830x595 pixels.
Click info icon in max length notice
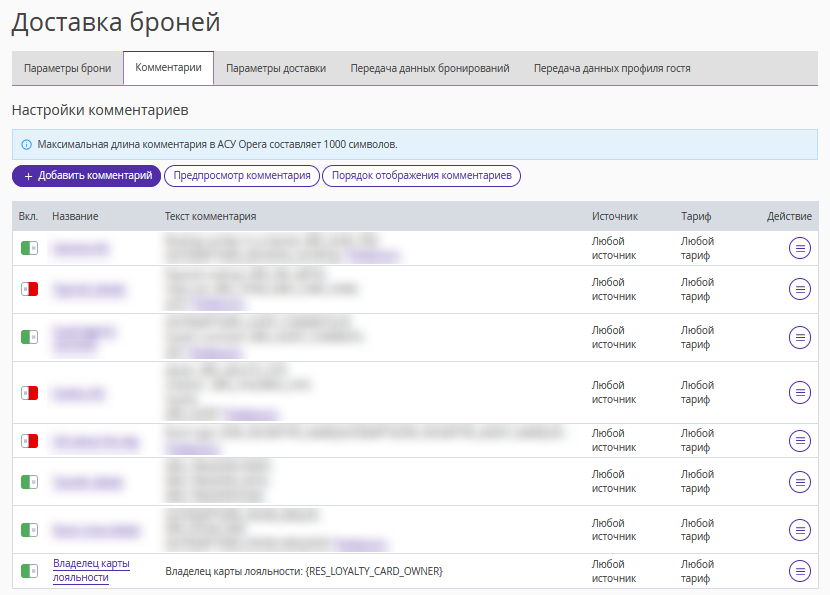click(x=26, y=145)
